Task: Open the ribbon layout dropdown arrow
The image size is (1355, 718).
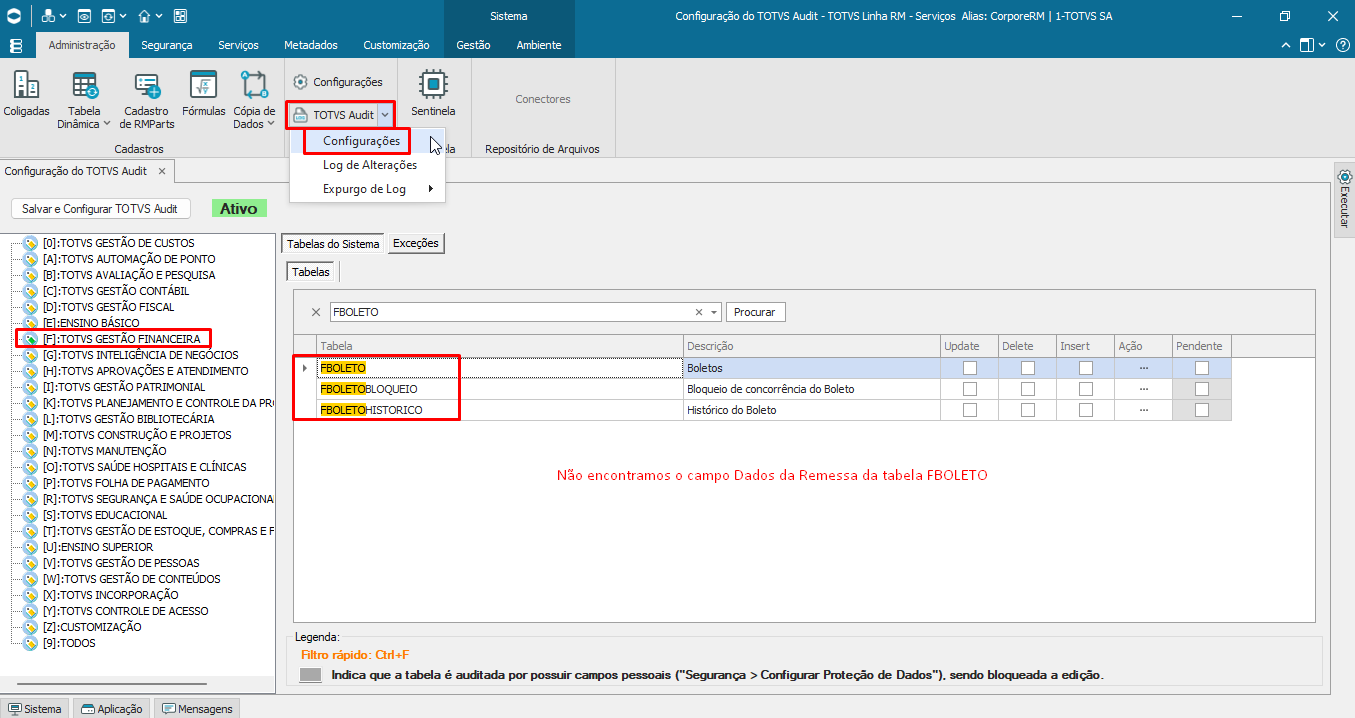Action: coord(1321,45)
